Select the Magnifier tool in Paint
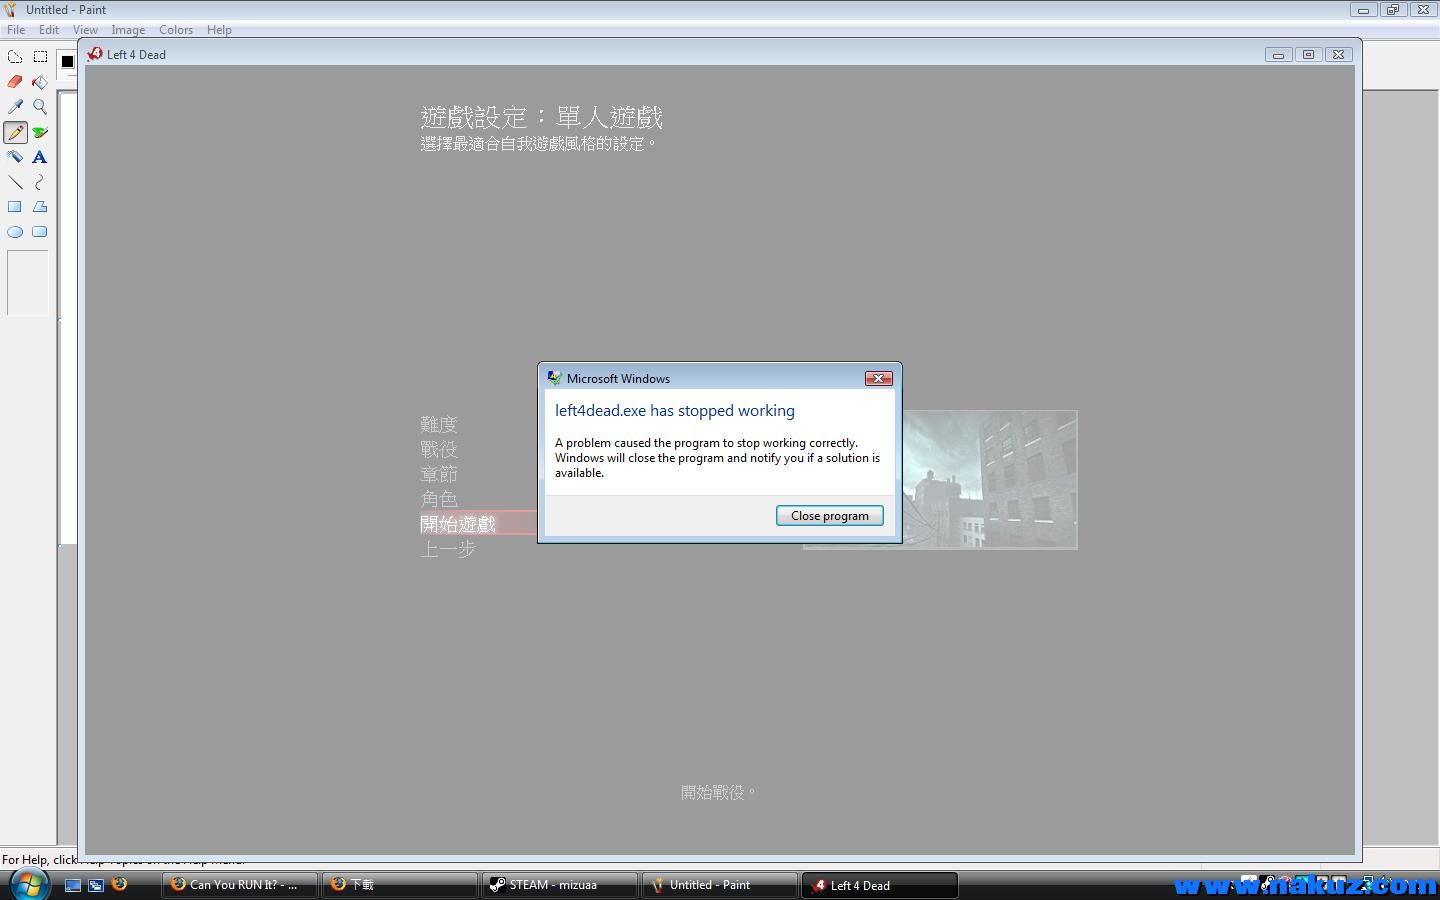1440x900 pixels. tap(40, 107)
